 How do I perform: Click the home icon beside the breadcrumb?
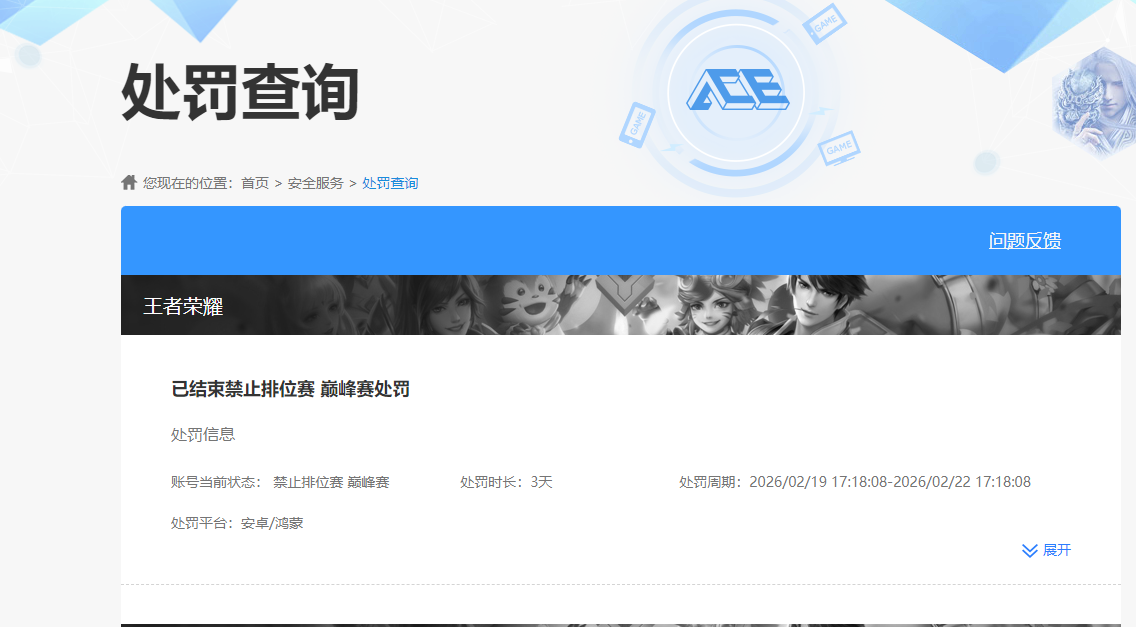[128, 181]
